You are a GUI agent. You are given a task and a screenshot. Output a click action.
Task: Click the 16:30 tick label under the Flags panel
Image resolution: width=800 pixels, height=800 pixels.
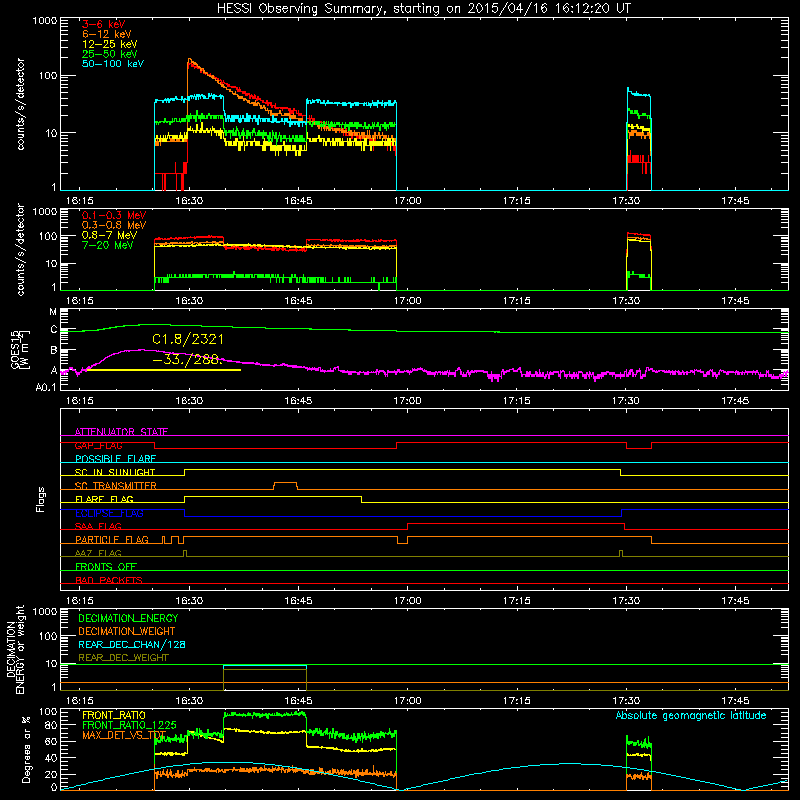pos(189,601)
